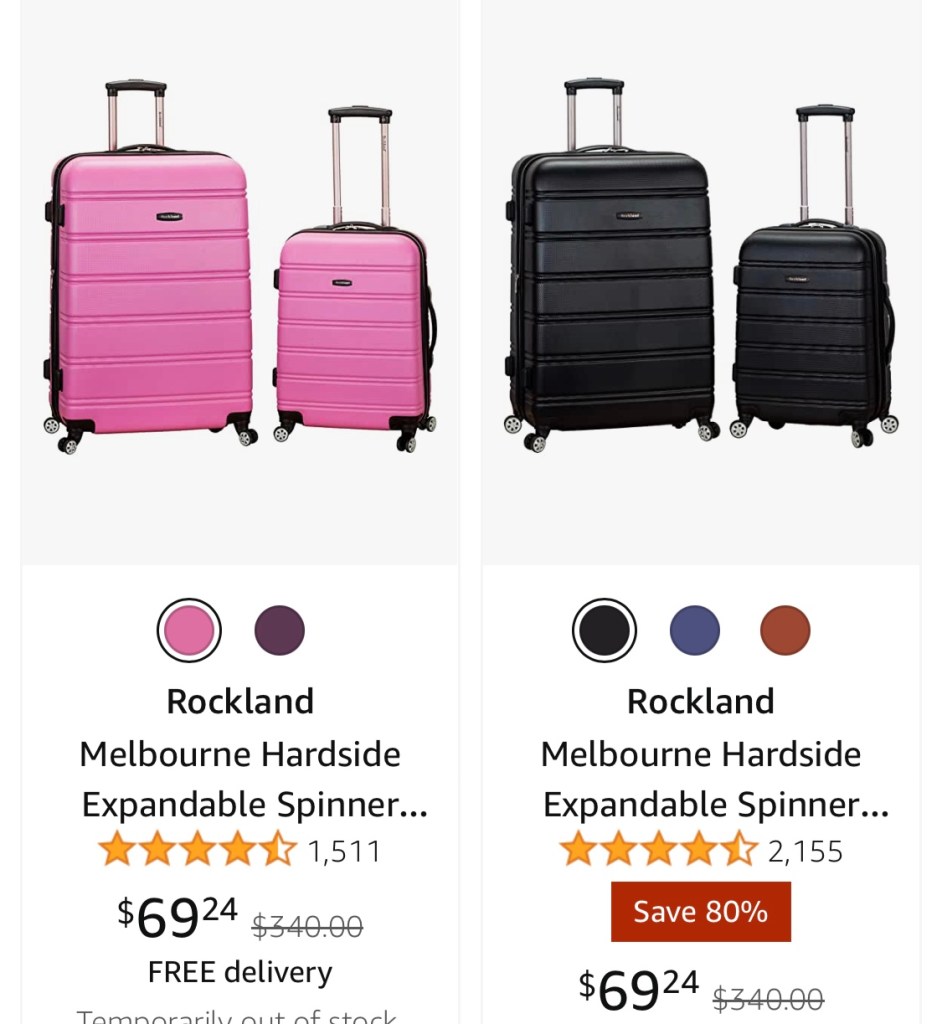942x1024 pixels.
Task: Open the left Rockland brand name
Action: [x=240, y=702]
